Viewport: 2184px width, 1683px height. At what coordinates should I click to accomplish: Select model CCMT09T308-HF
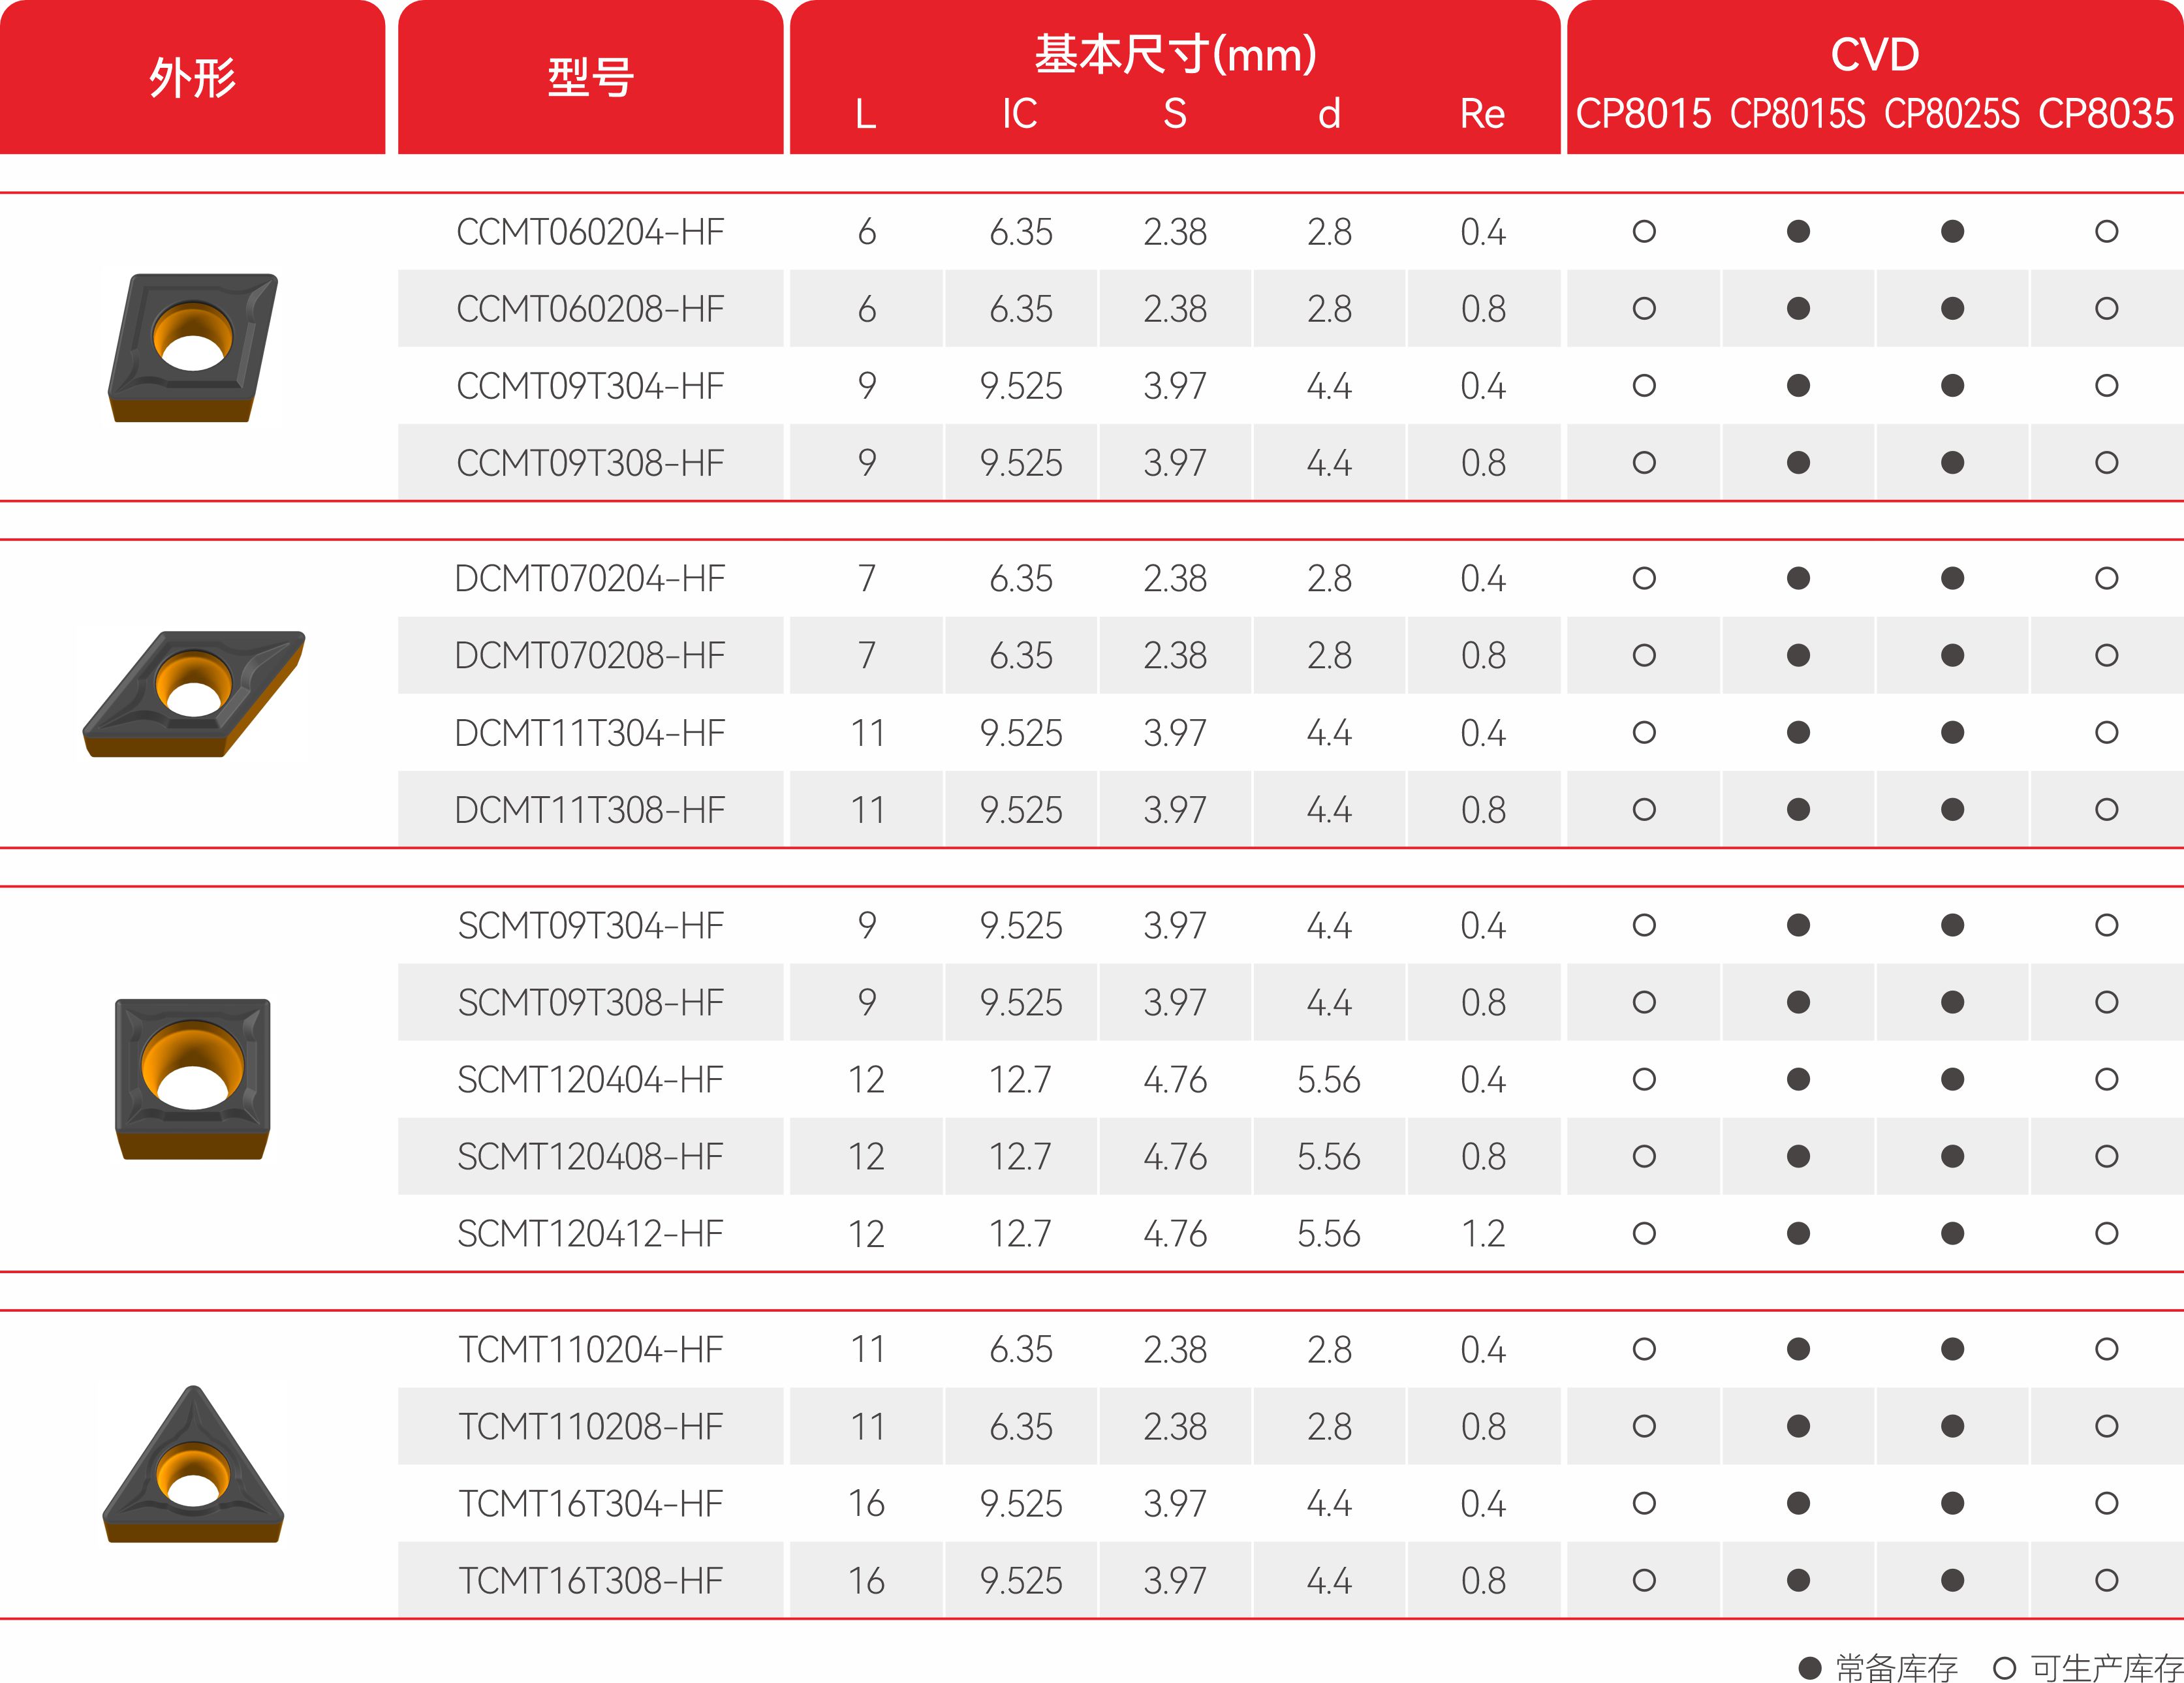(590, 463)
